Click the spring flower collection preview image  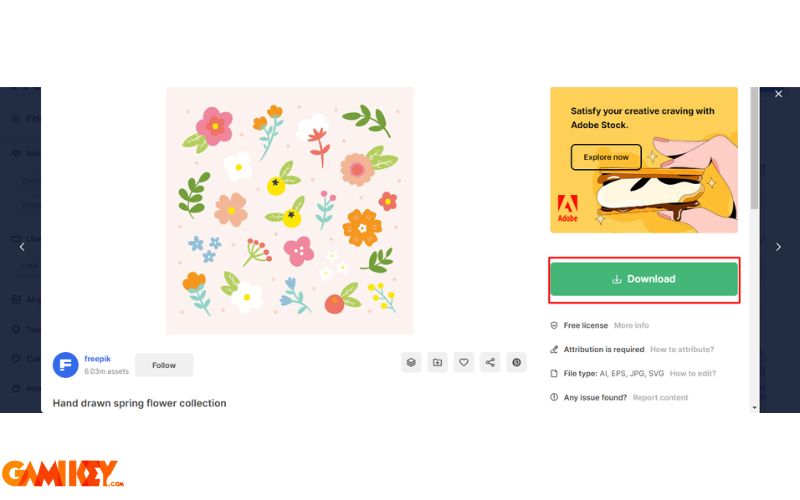point(289,211)
